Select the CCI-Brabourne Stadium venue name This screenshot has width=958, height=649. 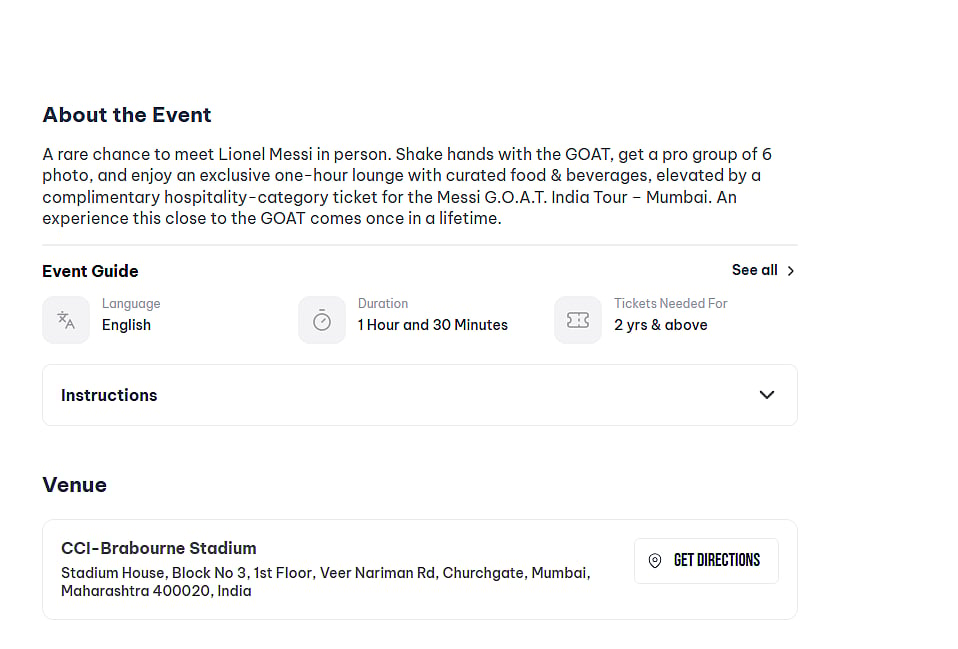pos(159,548)
